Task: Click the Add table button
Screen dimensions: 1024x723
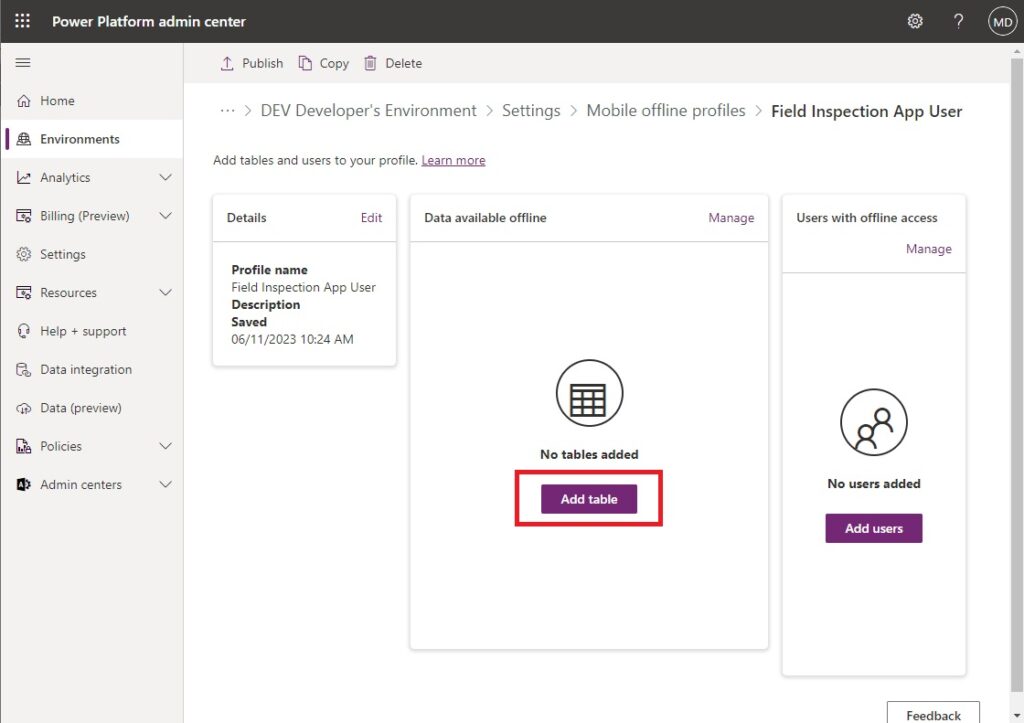Action: click(588, 497)
